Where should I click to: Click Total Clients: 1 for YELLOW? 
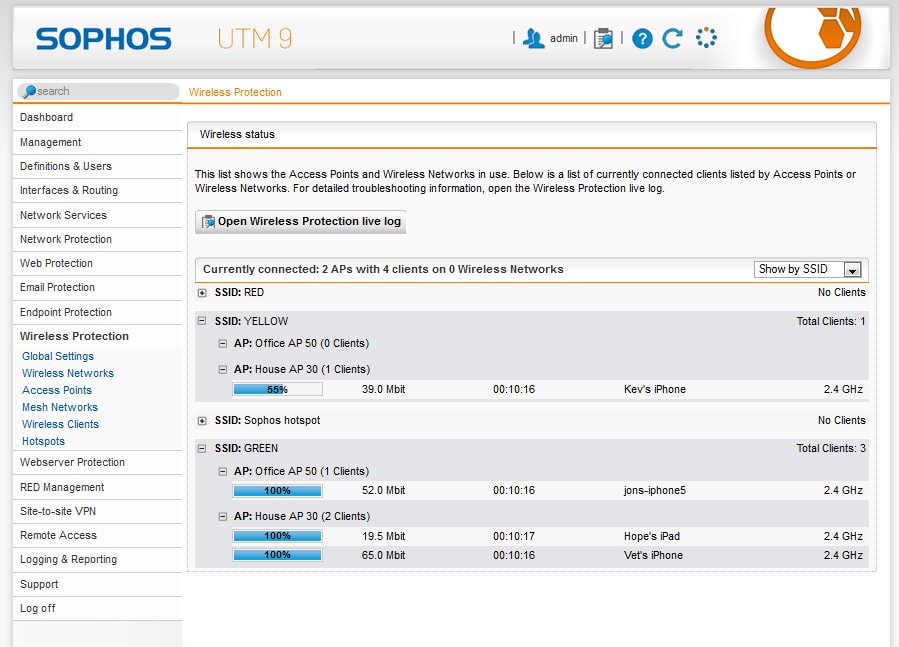[831, 321]
